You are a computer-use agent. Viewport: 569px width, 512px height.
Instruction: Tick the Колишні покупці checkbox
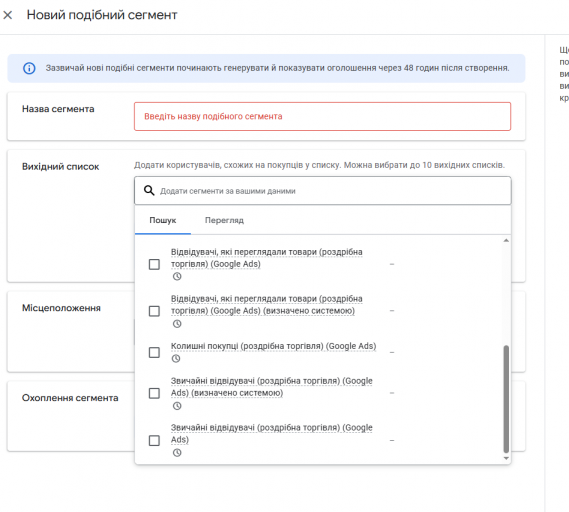(x=154, y=352)
